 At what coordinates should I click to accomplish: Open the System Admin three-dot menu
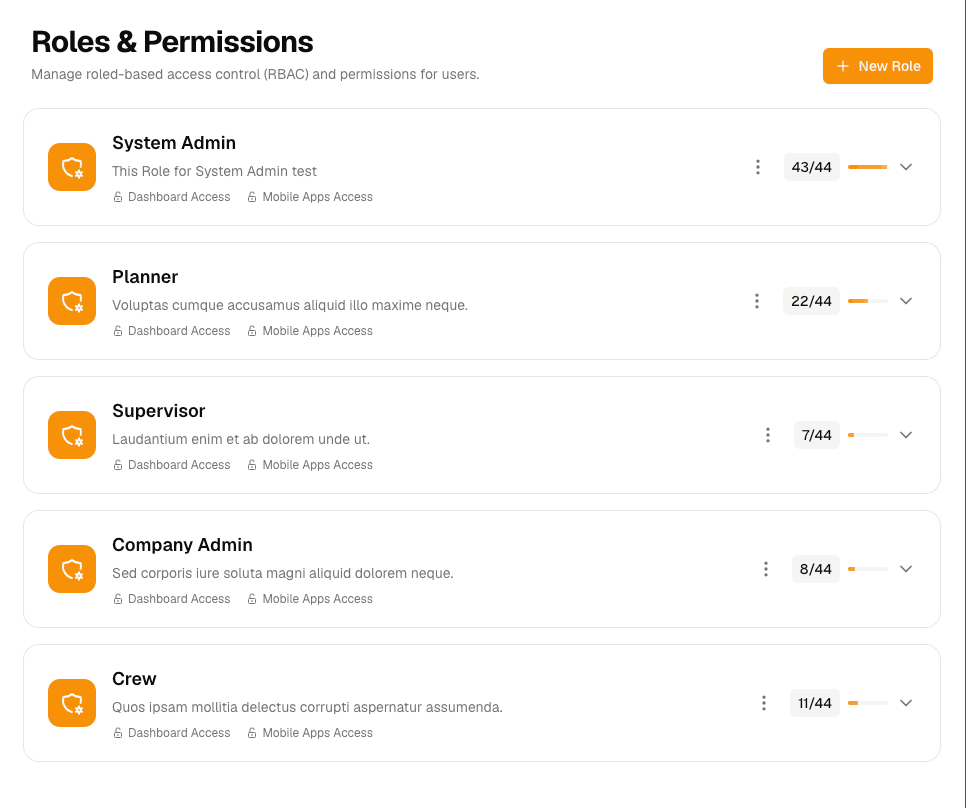click(x=758, y=167)
